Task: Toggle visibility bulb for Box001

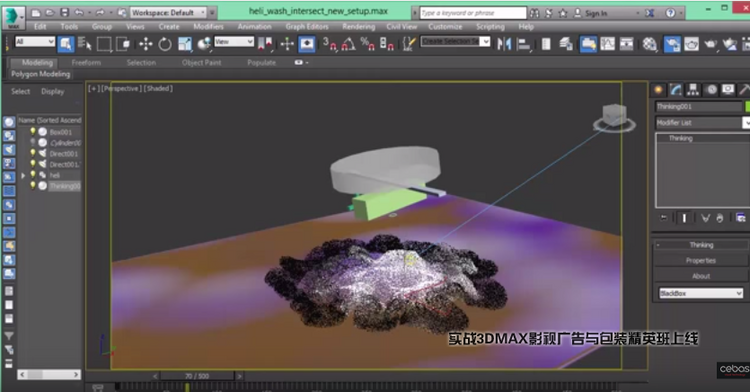Action: [x=33, y=131]
